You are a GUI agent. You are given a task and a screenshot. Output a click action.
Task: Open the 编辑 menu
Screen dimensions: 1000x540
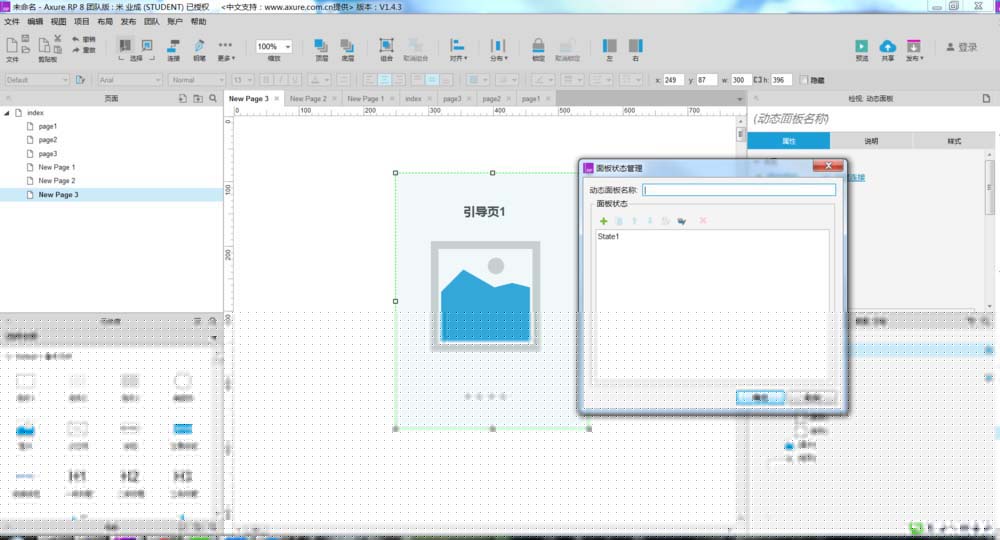[35, 22]
